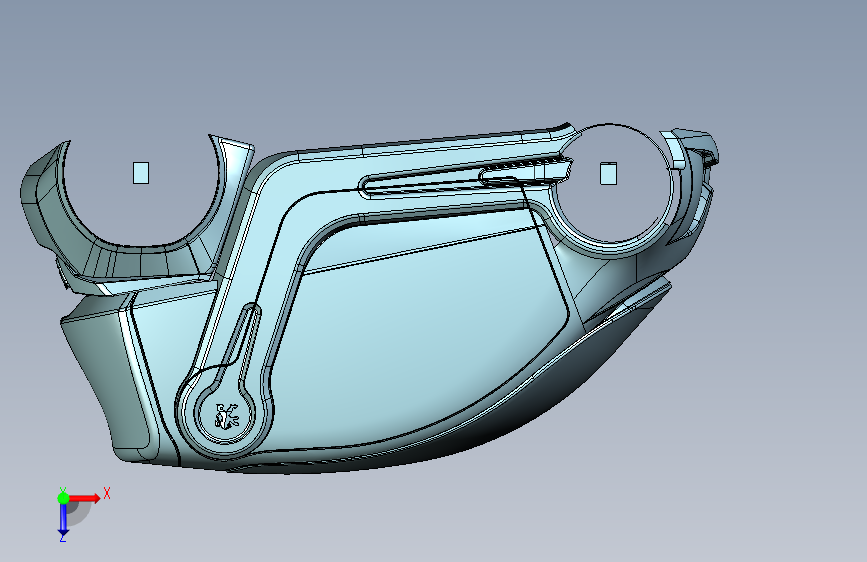Click the green Y axis dot of triad
The height and width of the screenshot is (562, 867).
tap(63, 498)
